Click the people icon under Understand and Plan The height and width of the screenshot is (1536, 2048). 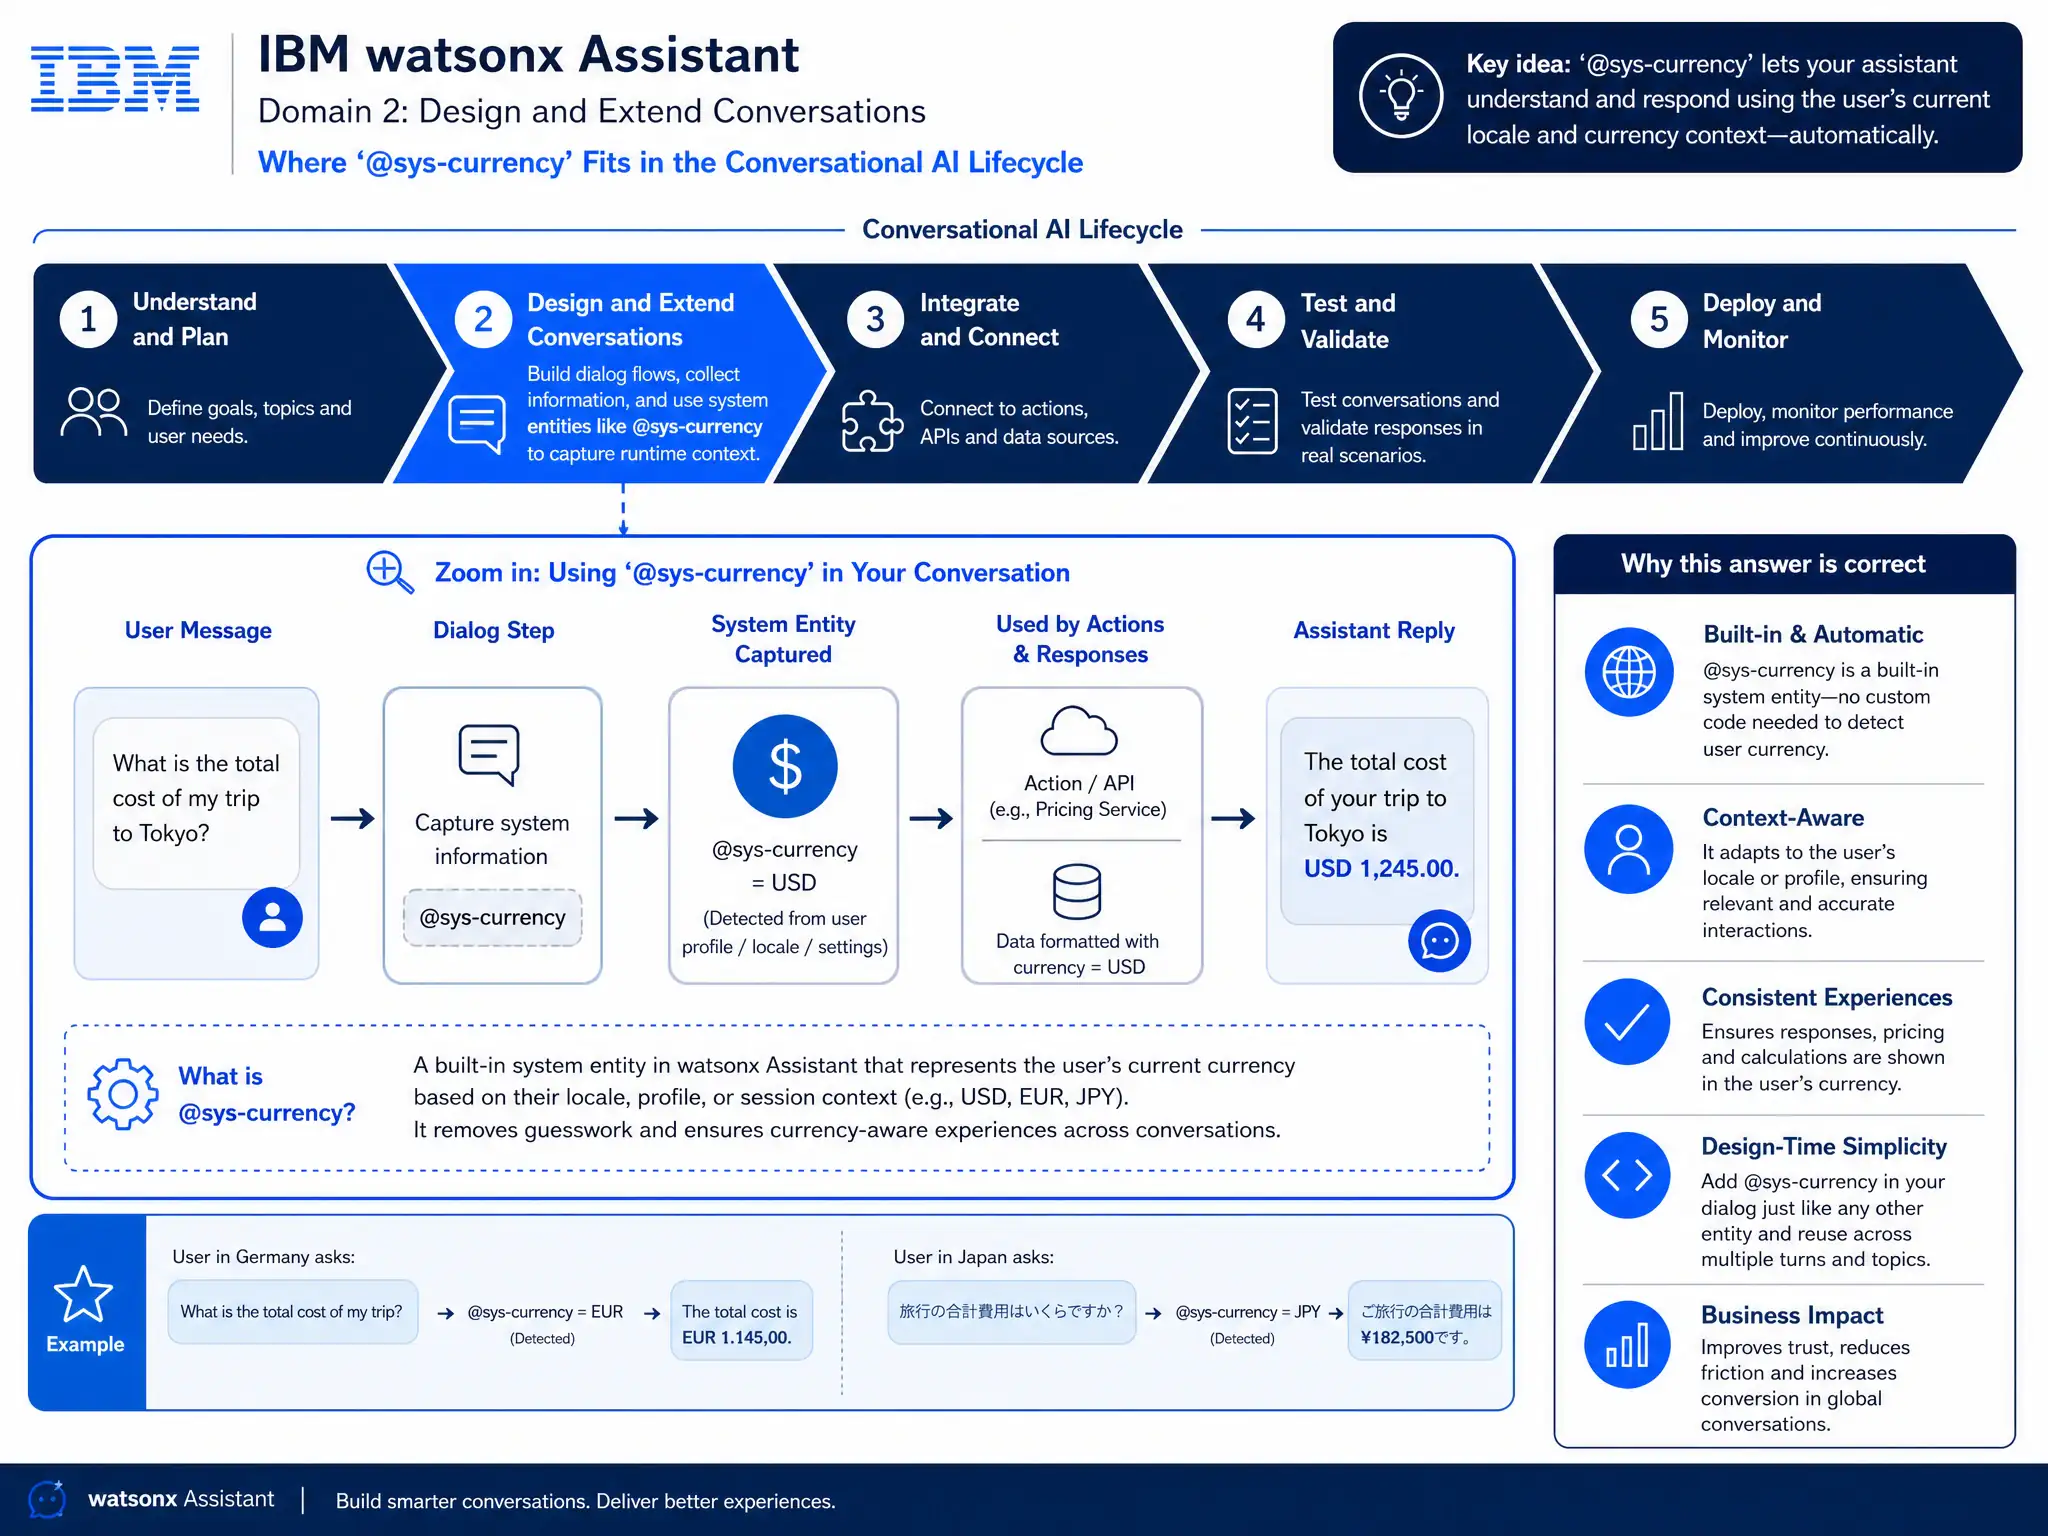click(x=94, y=412)
